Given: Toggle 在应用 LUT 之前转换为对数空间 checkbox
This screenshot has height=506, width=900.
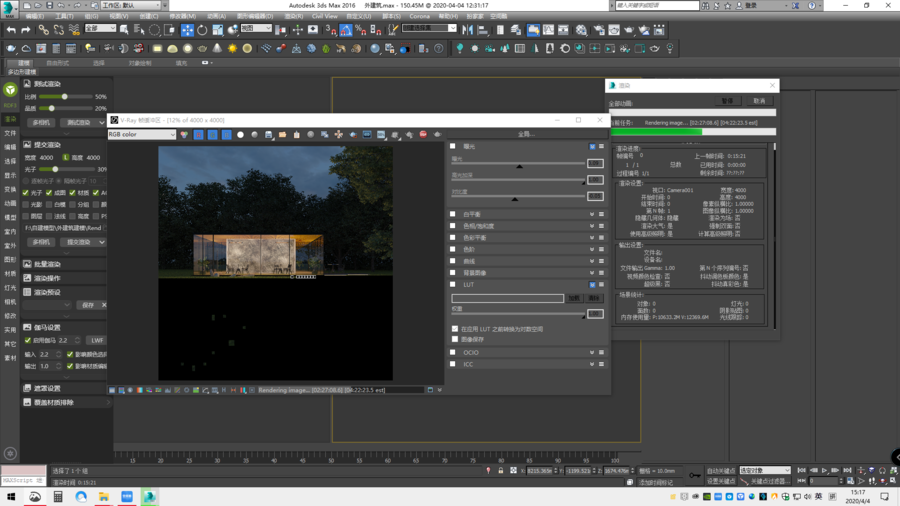Looking at the screenshot, I should pyautogui.click(x=455, y=329).
